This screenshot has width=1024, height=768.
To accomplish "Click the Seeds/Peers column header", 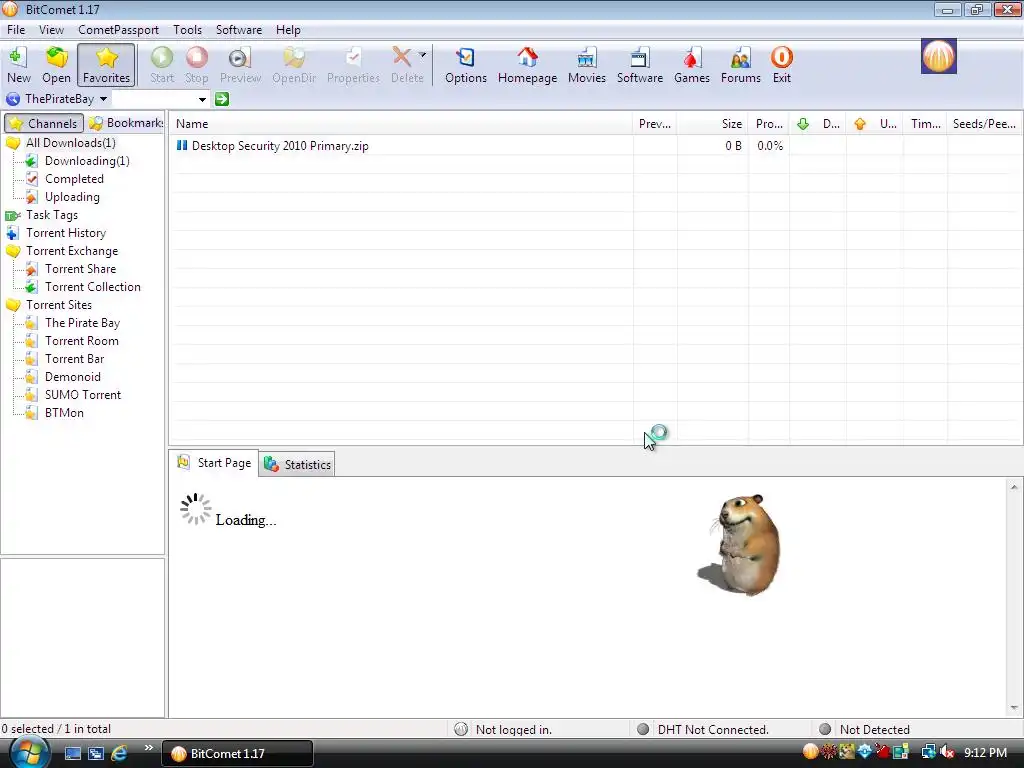I will tap(984, 123).
